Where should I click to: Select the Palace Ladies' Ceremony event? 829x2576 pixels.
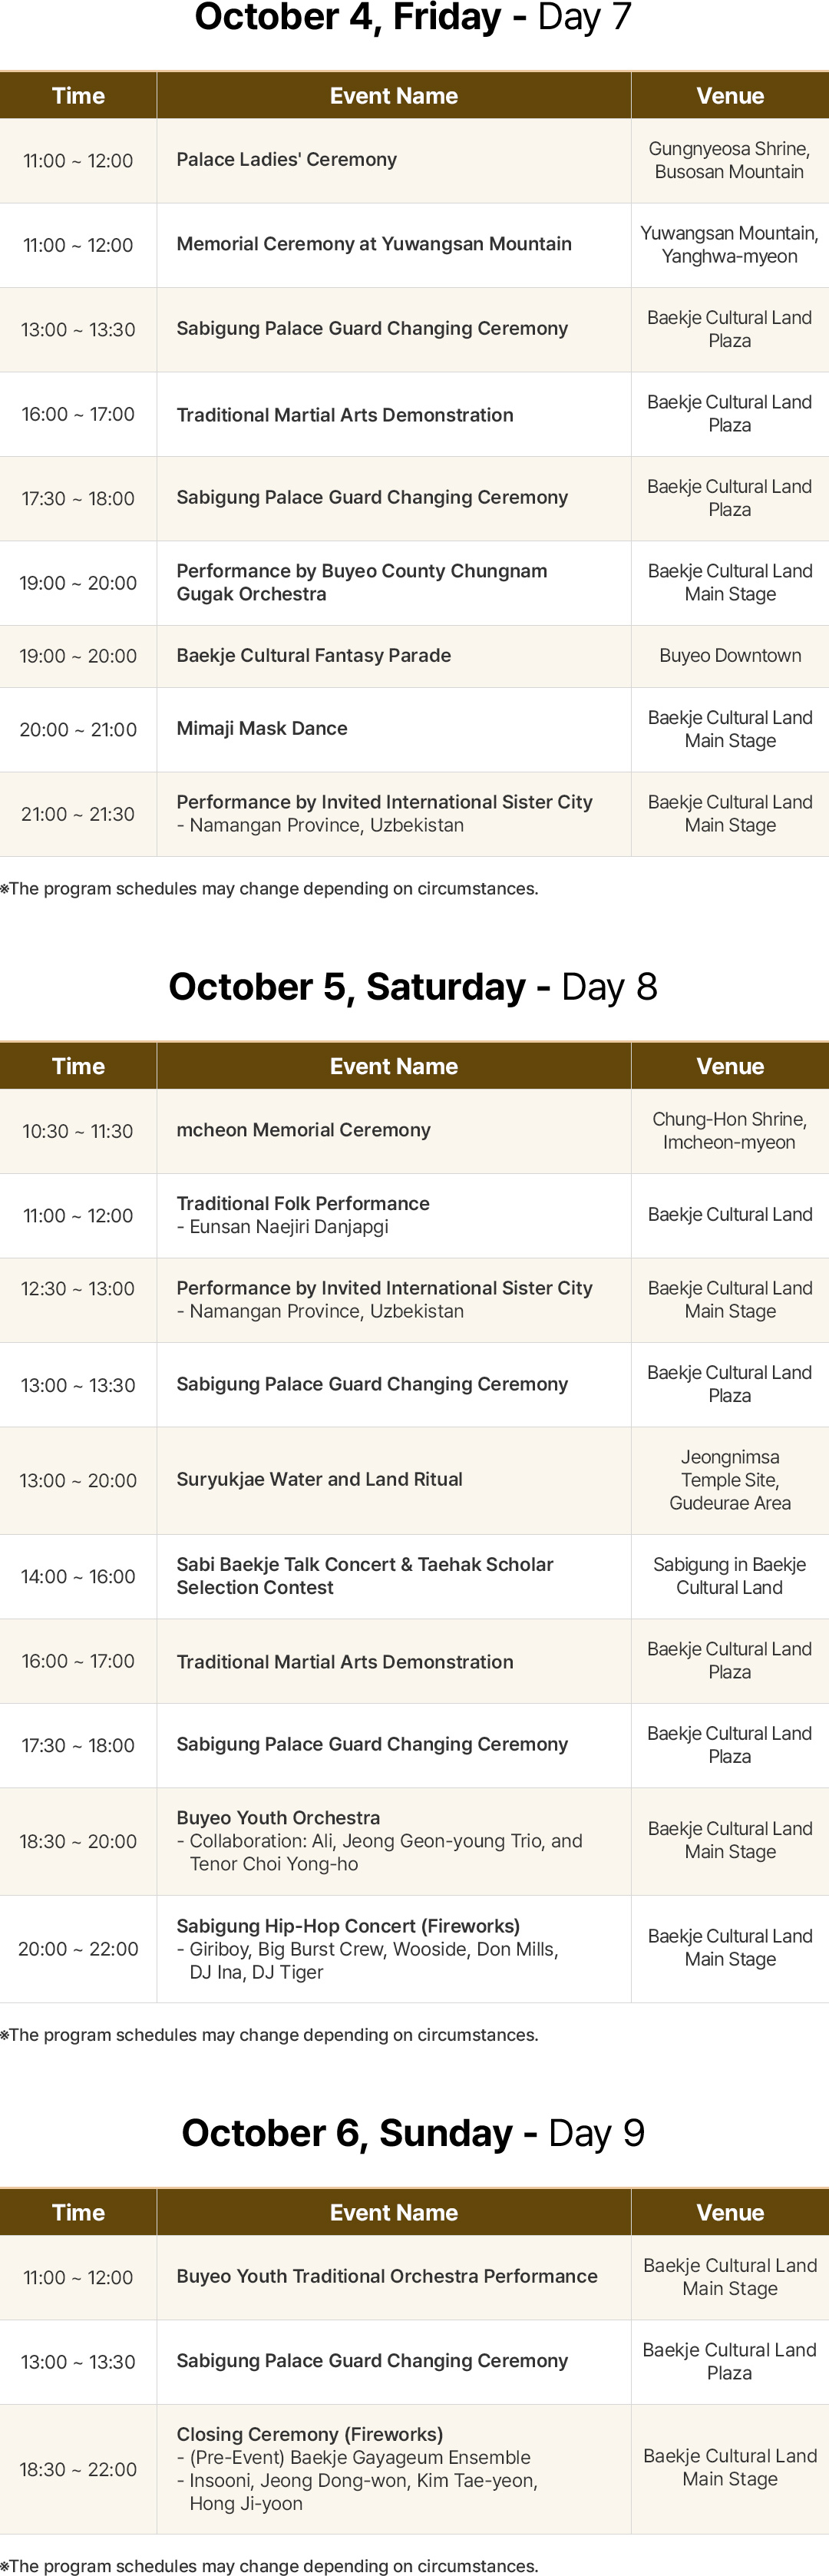(x=286, y=160)
